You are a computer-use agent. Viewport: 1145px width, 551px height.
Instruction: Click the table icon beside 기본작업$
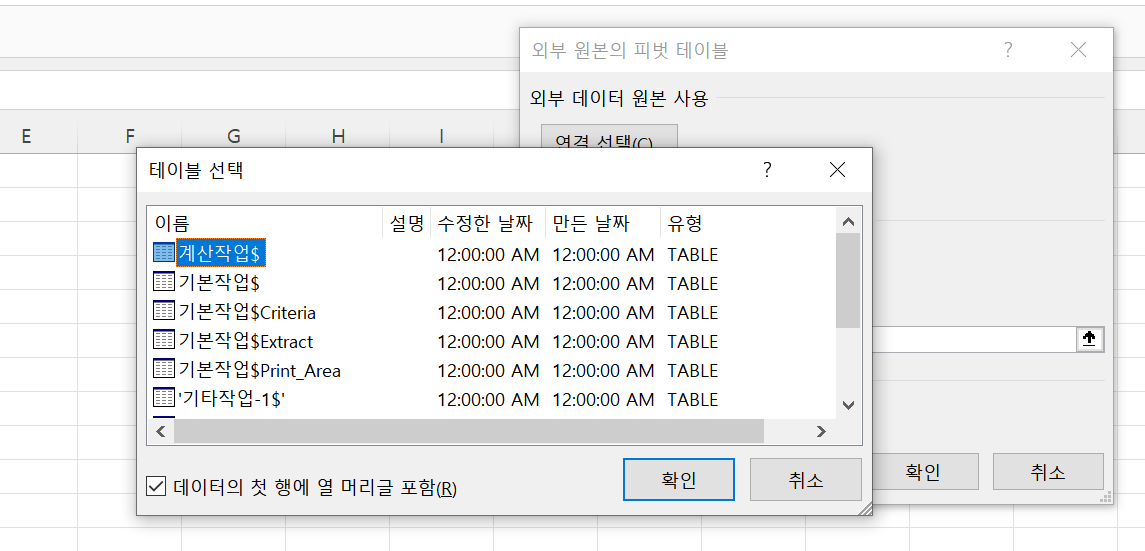tap(164, 283)
